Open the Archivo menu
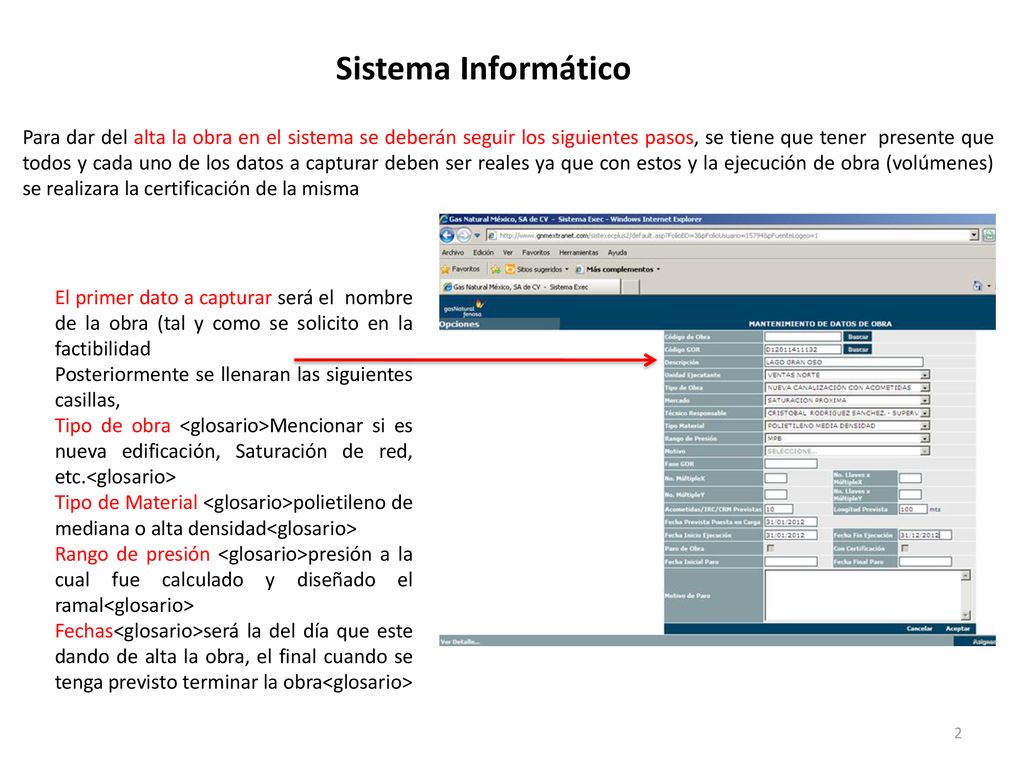 tap(453, 252)
